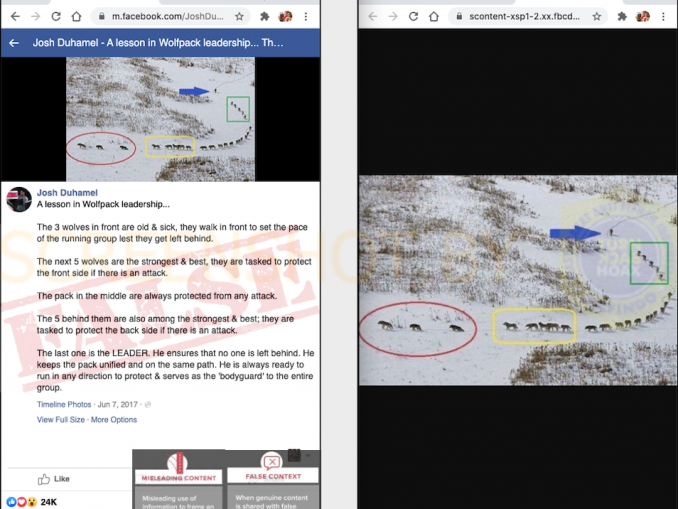The height and width of the screenshot is (509, 678).
Task: Click More Options link
Action: (114, 419)
